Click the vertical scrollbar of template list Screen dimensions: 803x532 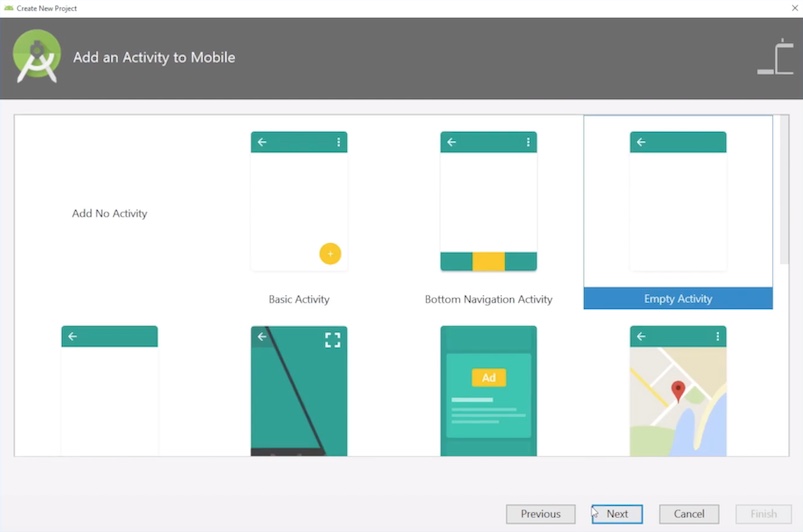pyautogui.click(x=784, y=189)
